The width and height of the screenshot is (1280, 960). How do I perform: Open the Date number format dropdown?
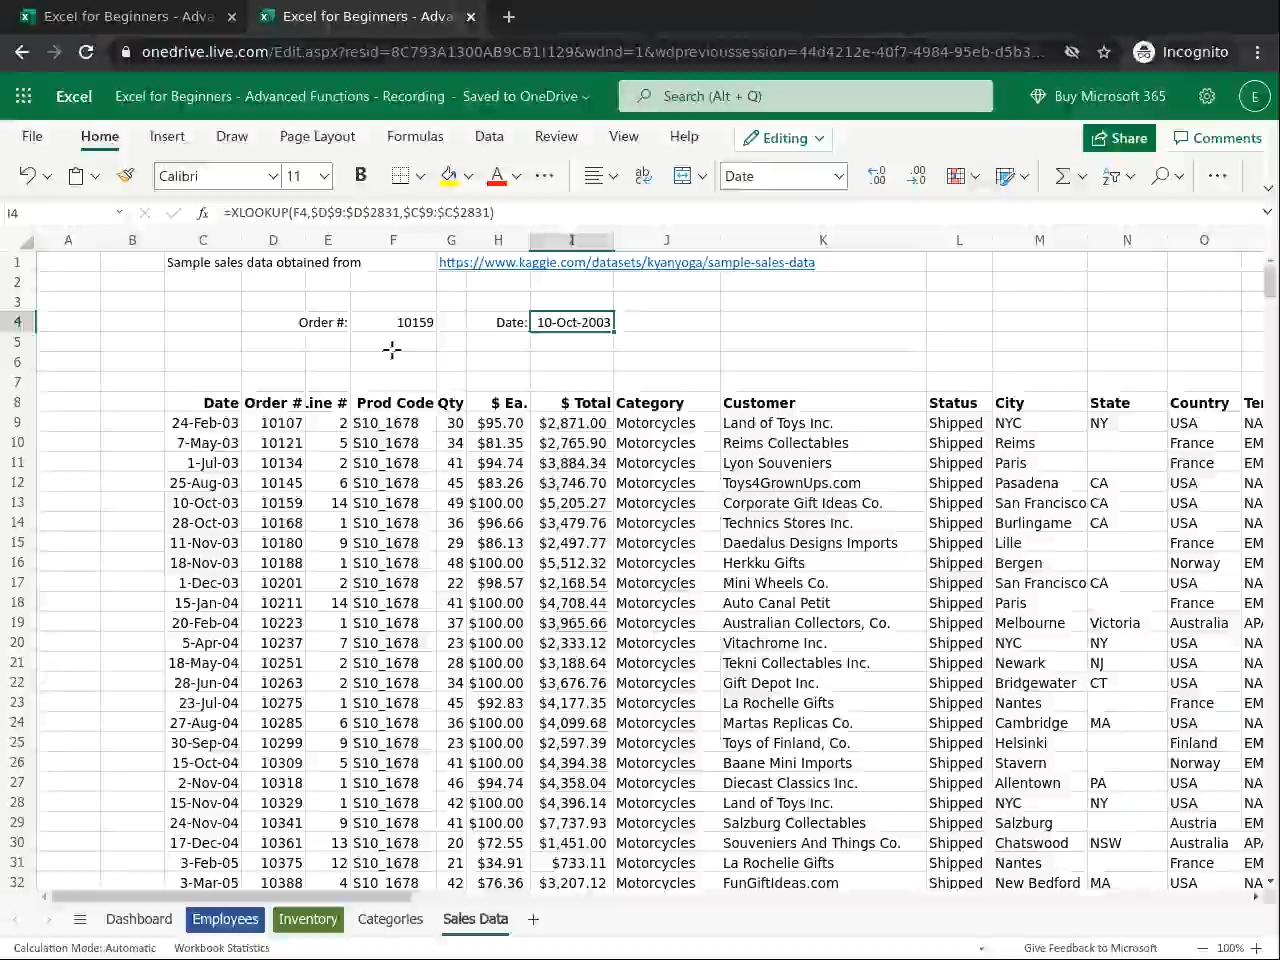point(838,176)
